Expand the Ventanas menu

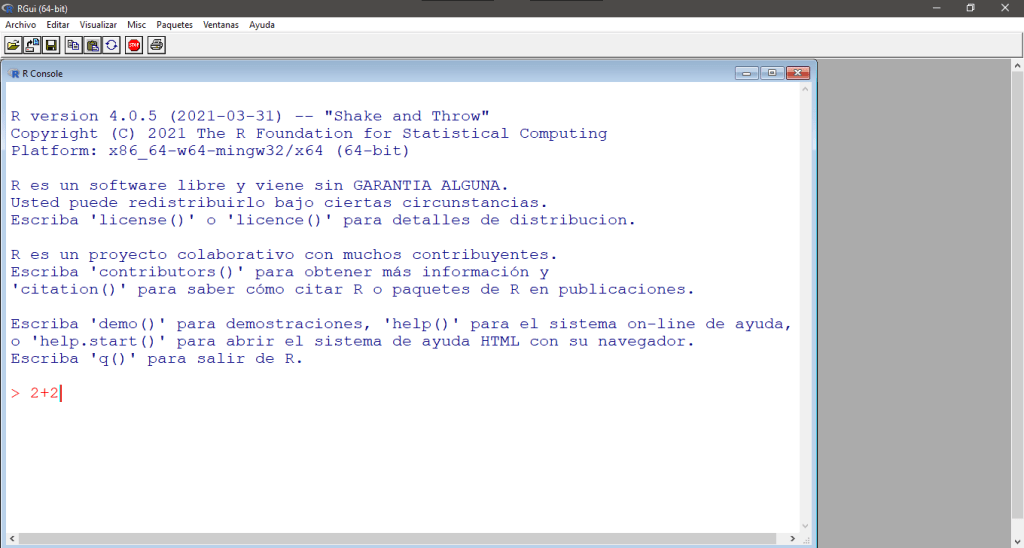point(221,24)
